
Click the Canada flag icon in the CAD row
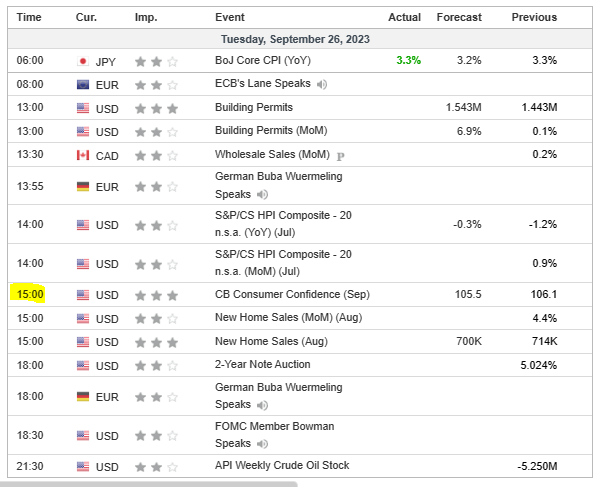[x=83, y=155]
